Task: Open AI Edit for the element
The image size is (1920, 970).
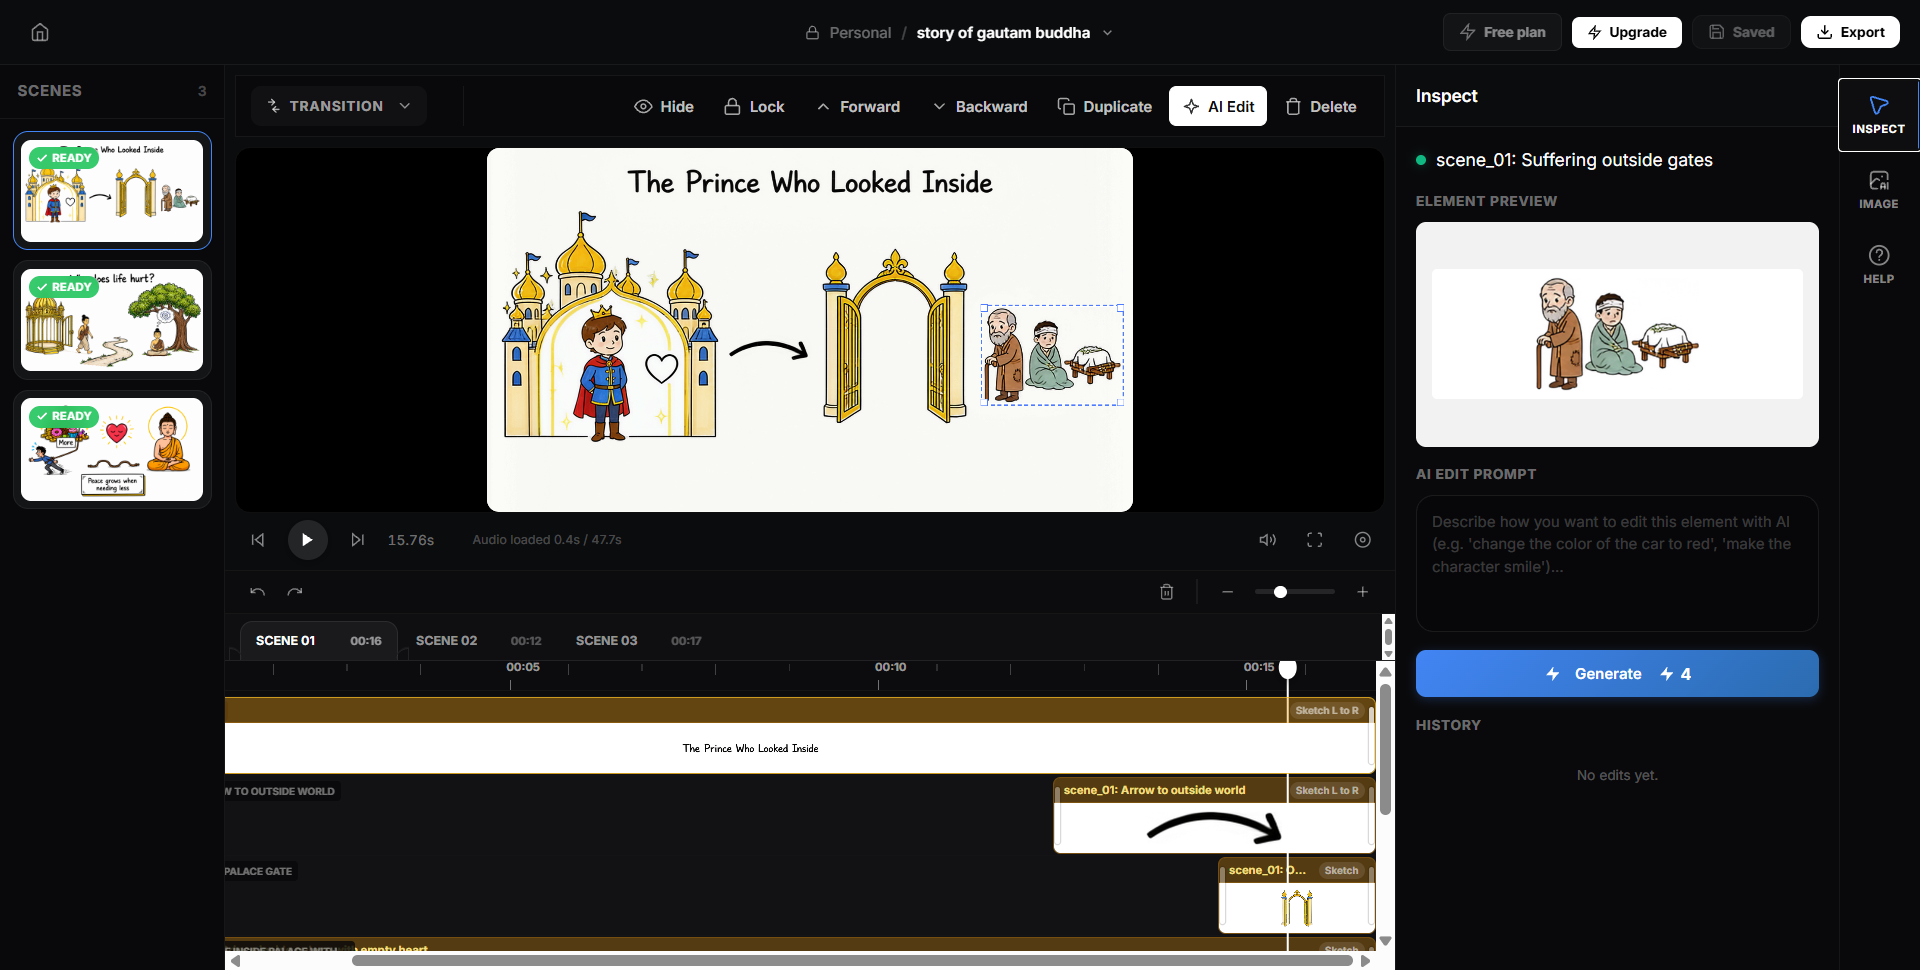Action: tap(1218, 106)
